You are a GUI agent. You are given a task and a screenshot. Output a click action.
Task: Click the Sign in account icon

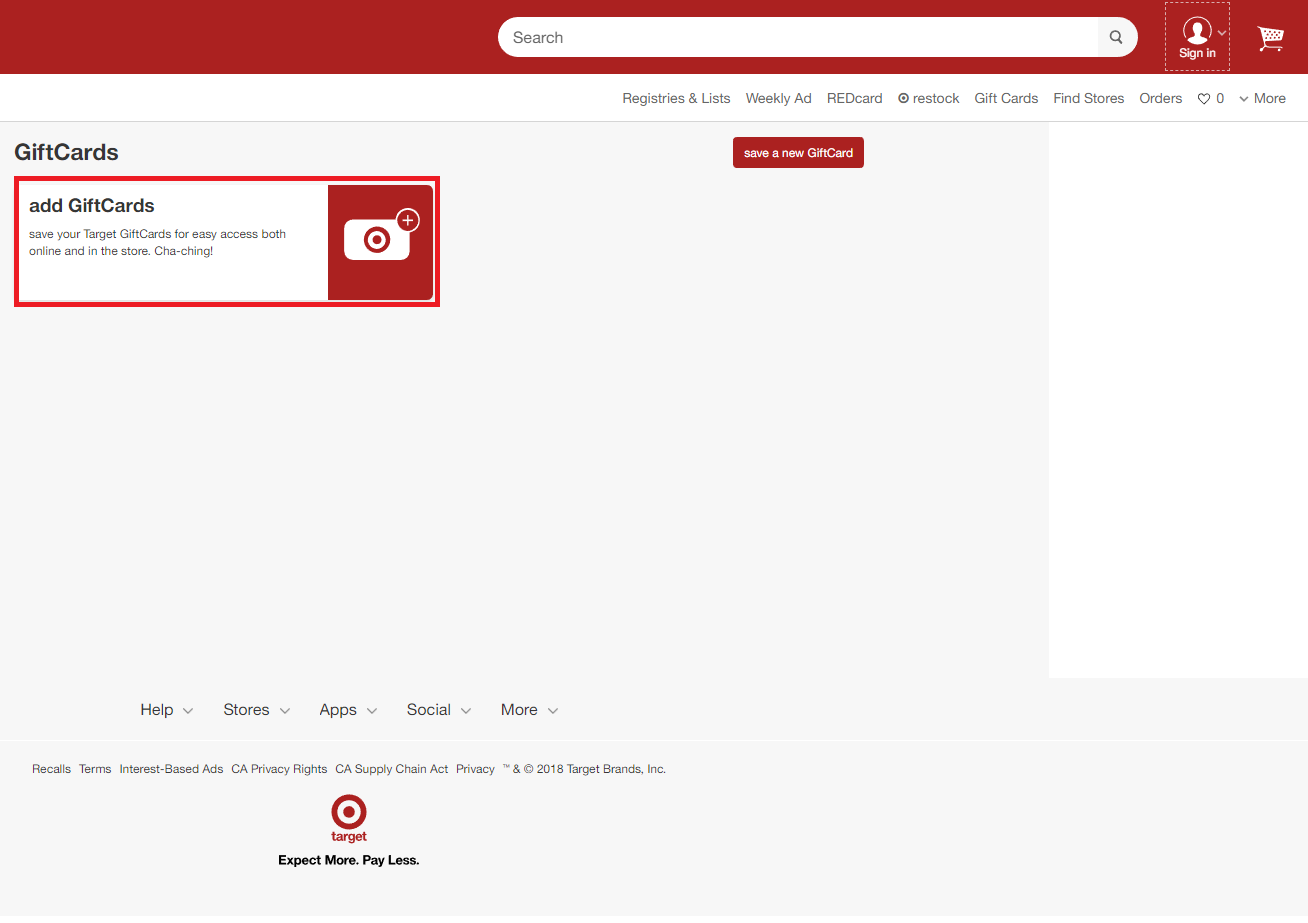[1197, 37]
